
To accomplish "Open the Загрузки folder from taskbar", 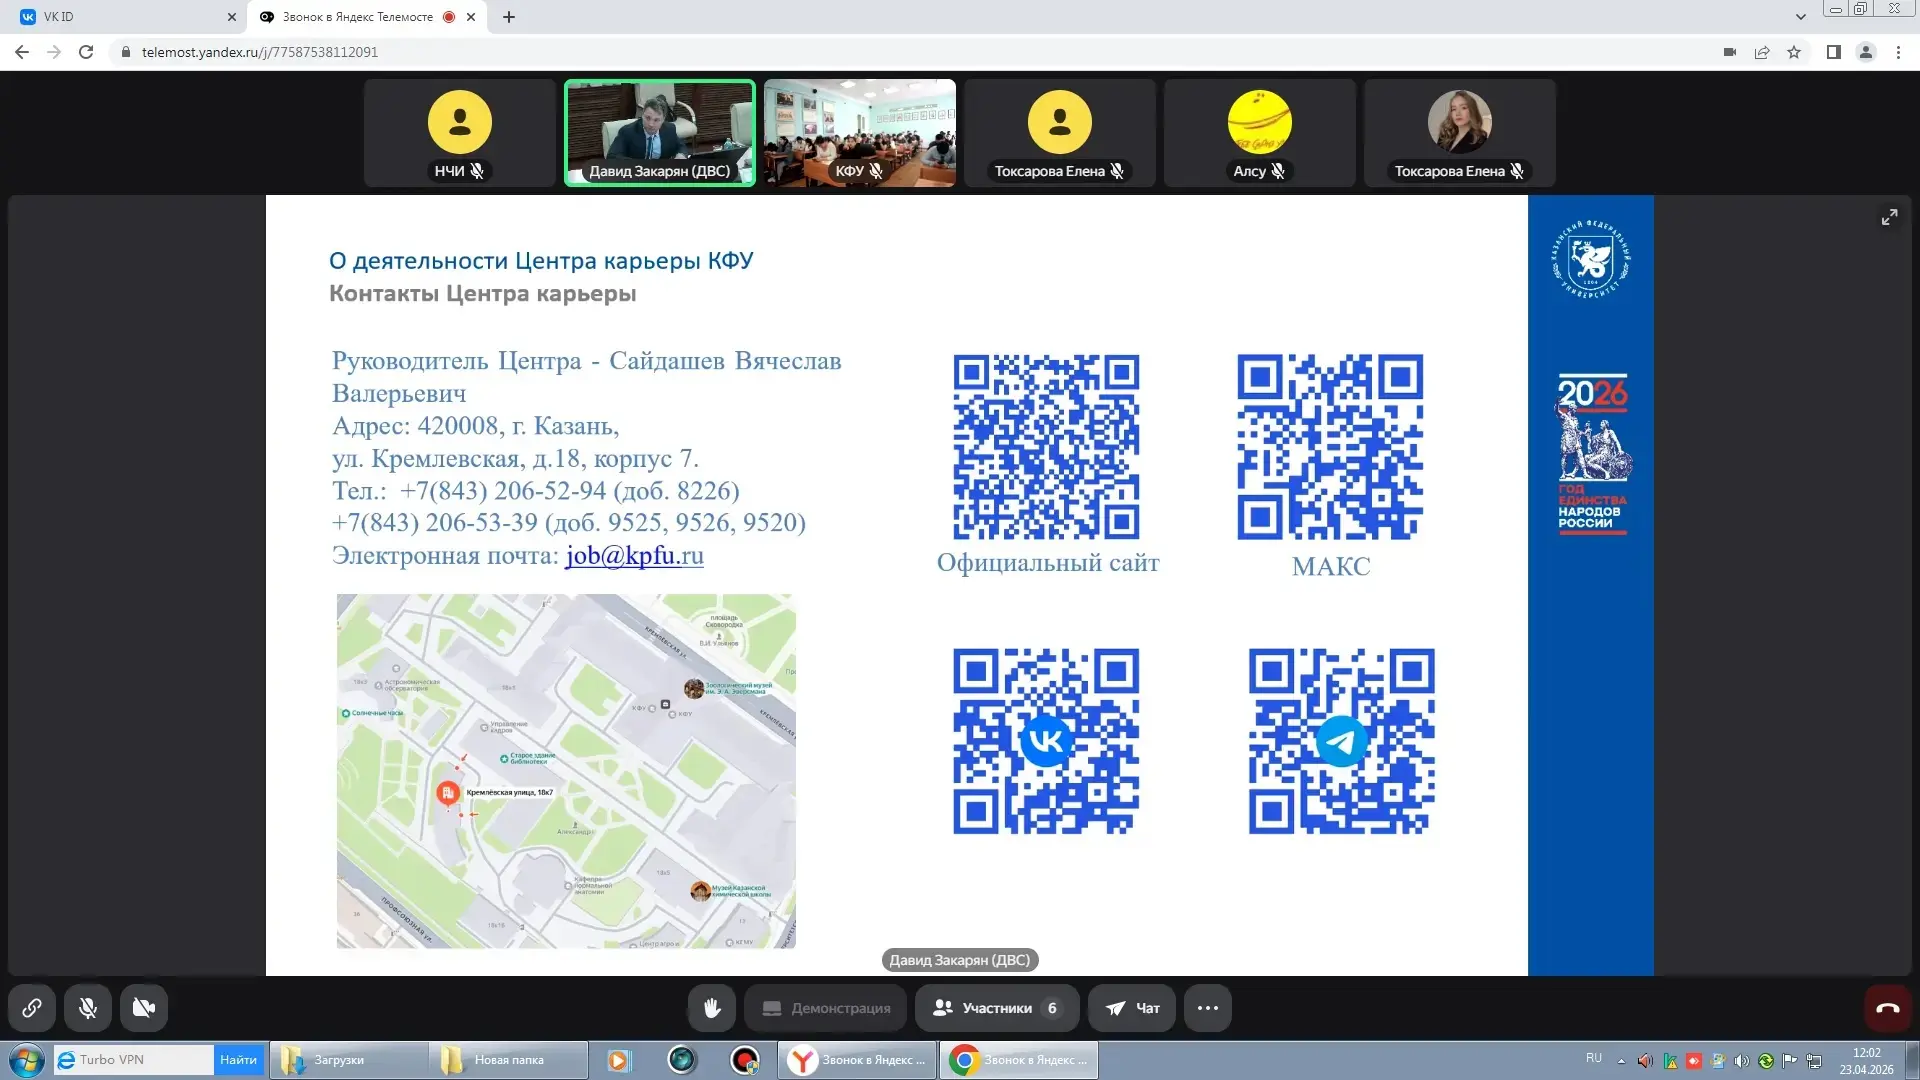I will (x=349, y=1060).
